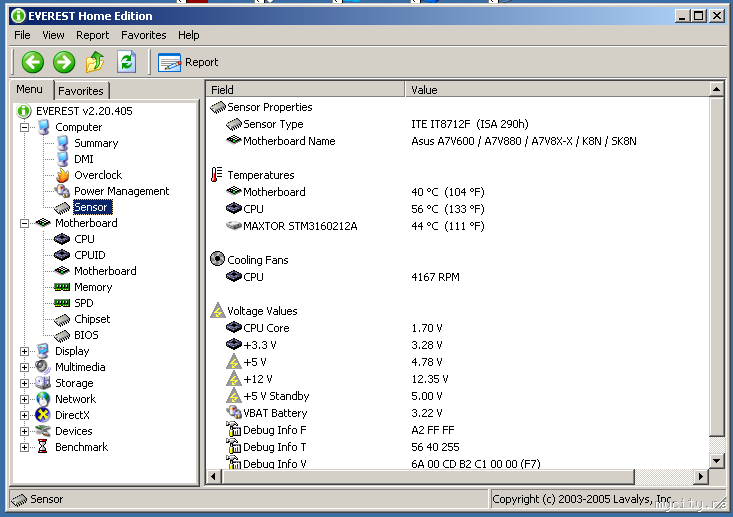Switch to the Favorites tab
The height and width of the screenshot is (517, 733).
tap(81, 91)
